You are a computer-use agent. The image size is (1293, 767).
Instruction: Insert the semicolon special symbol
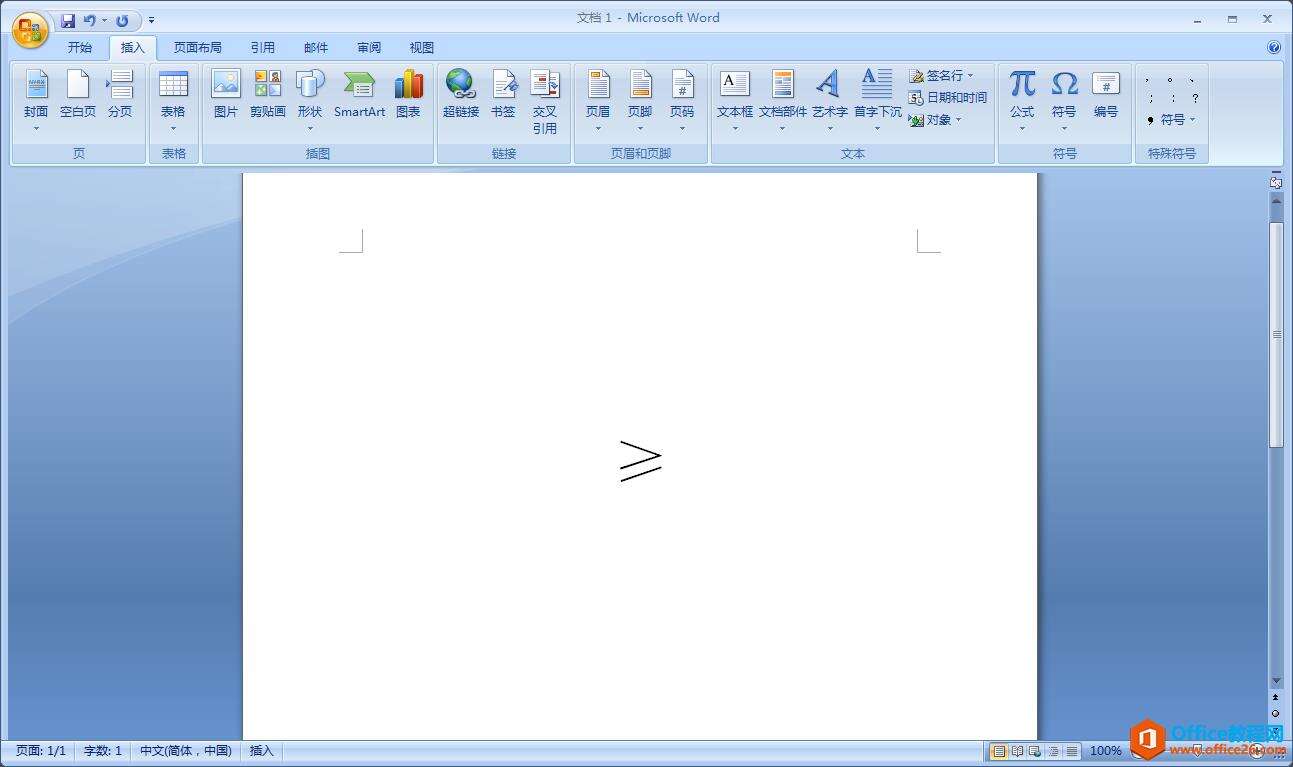pyautogui.click(x=1149, y=99)
